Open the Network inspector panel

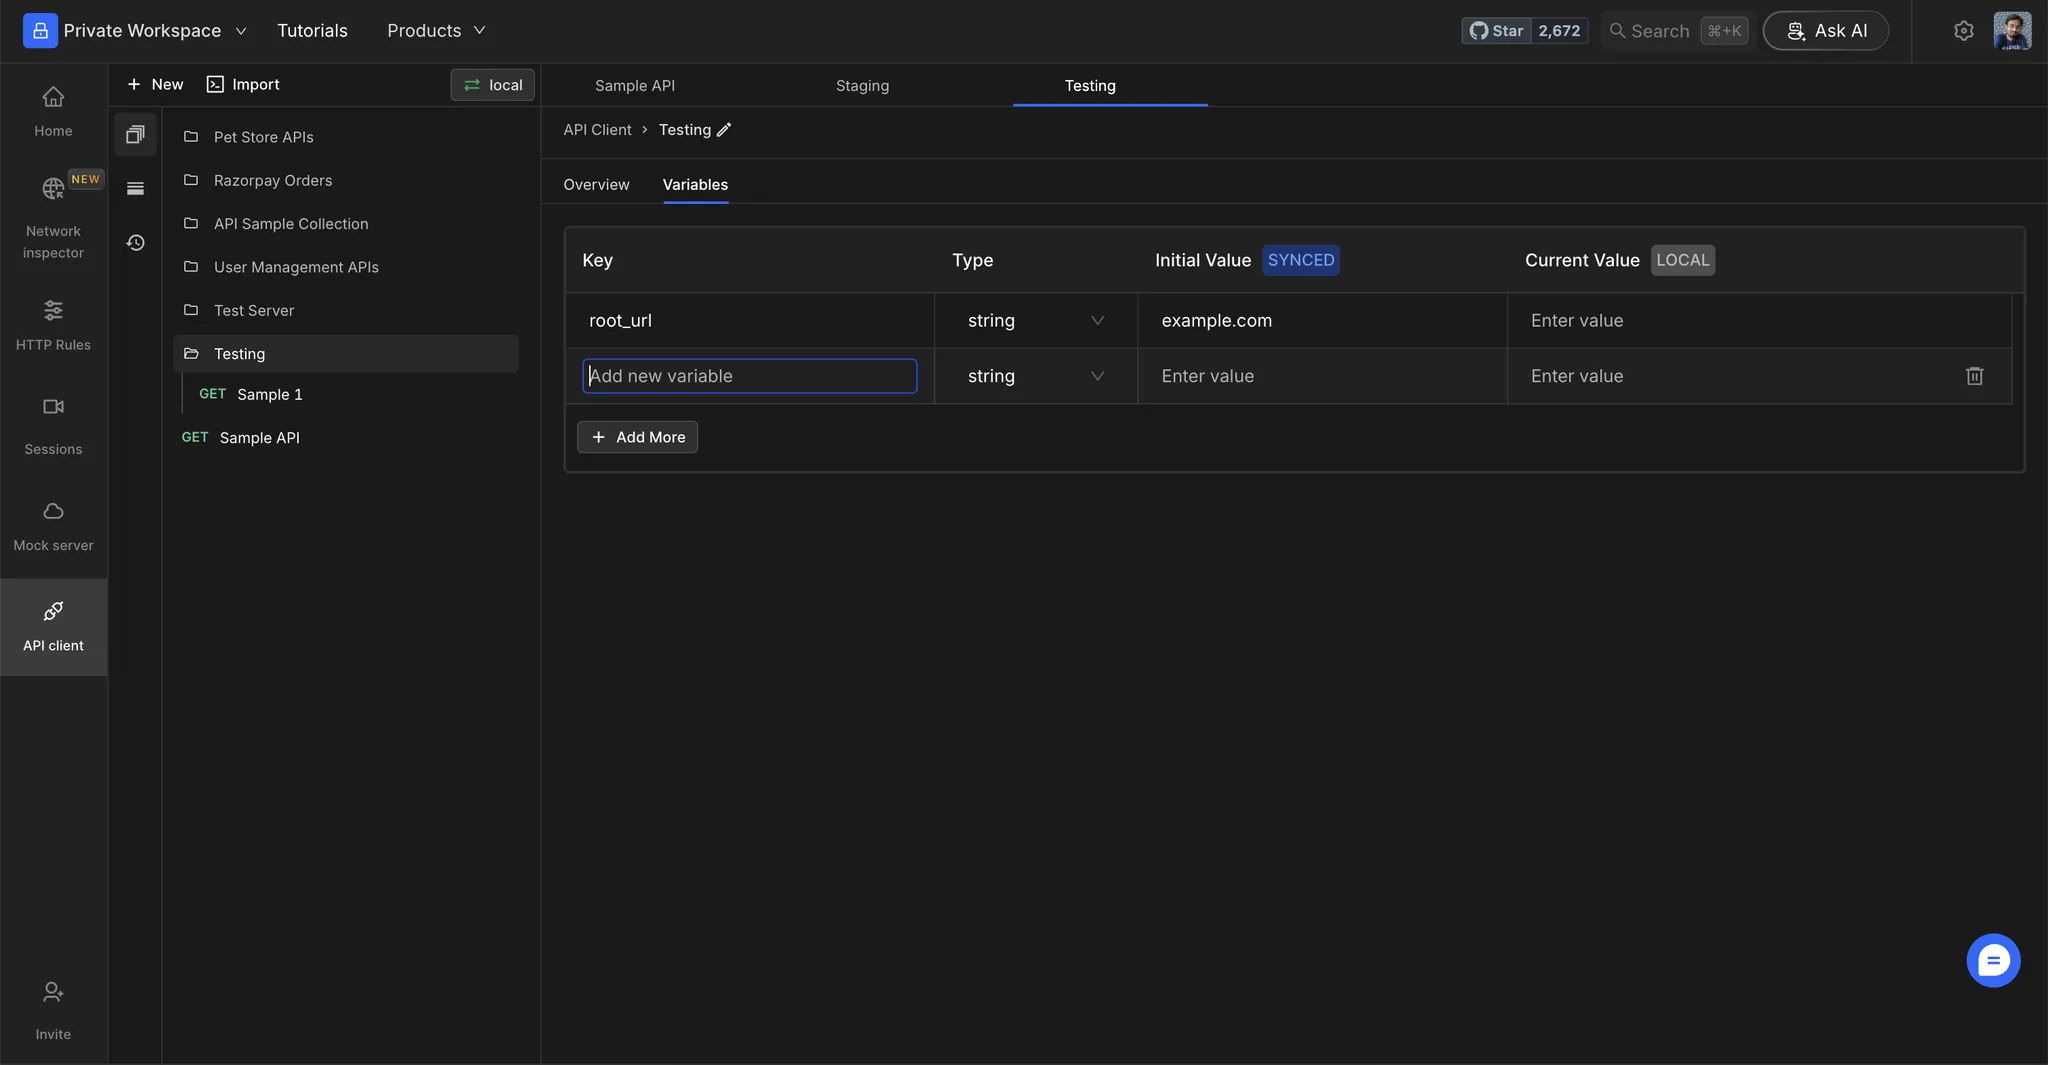point(53,214)
